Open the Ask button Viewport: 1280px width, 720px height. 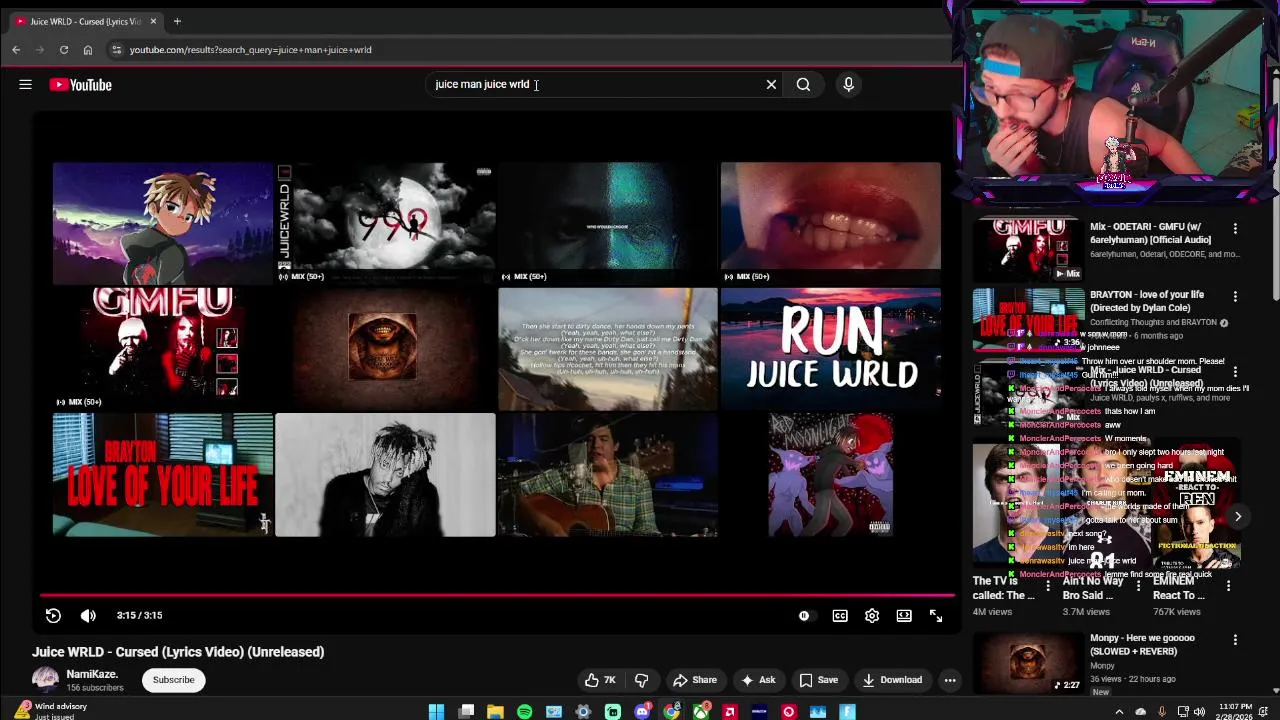point(757,680)
